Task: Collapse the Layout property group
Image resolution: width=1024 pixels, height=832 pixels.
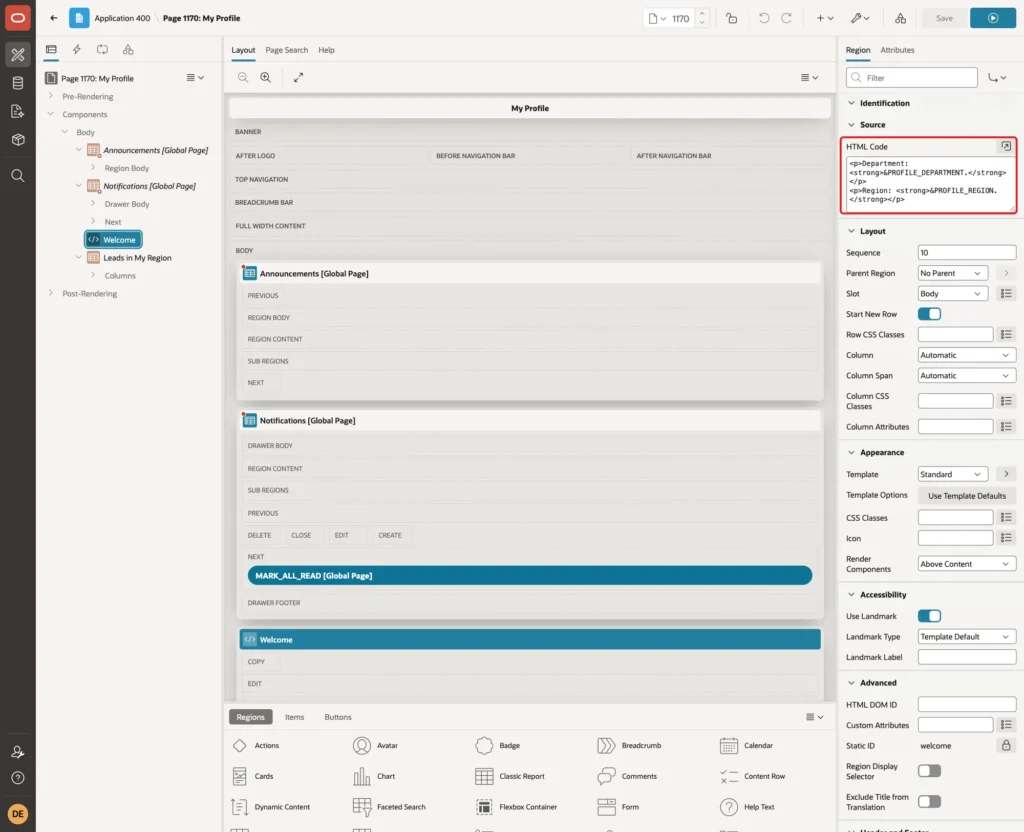Action: 851,231
